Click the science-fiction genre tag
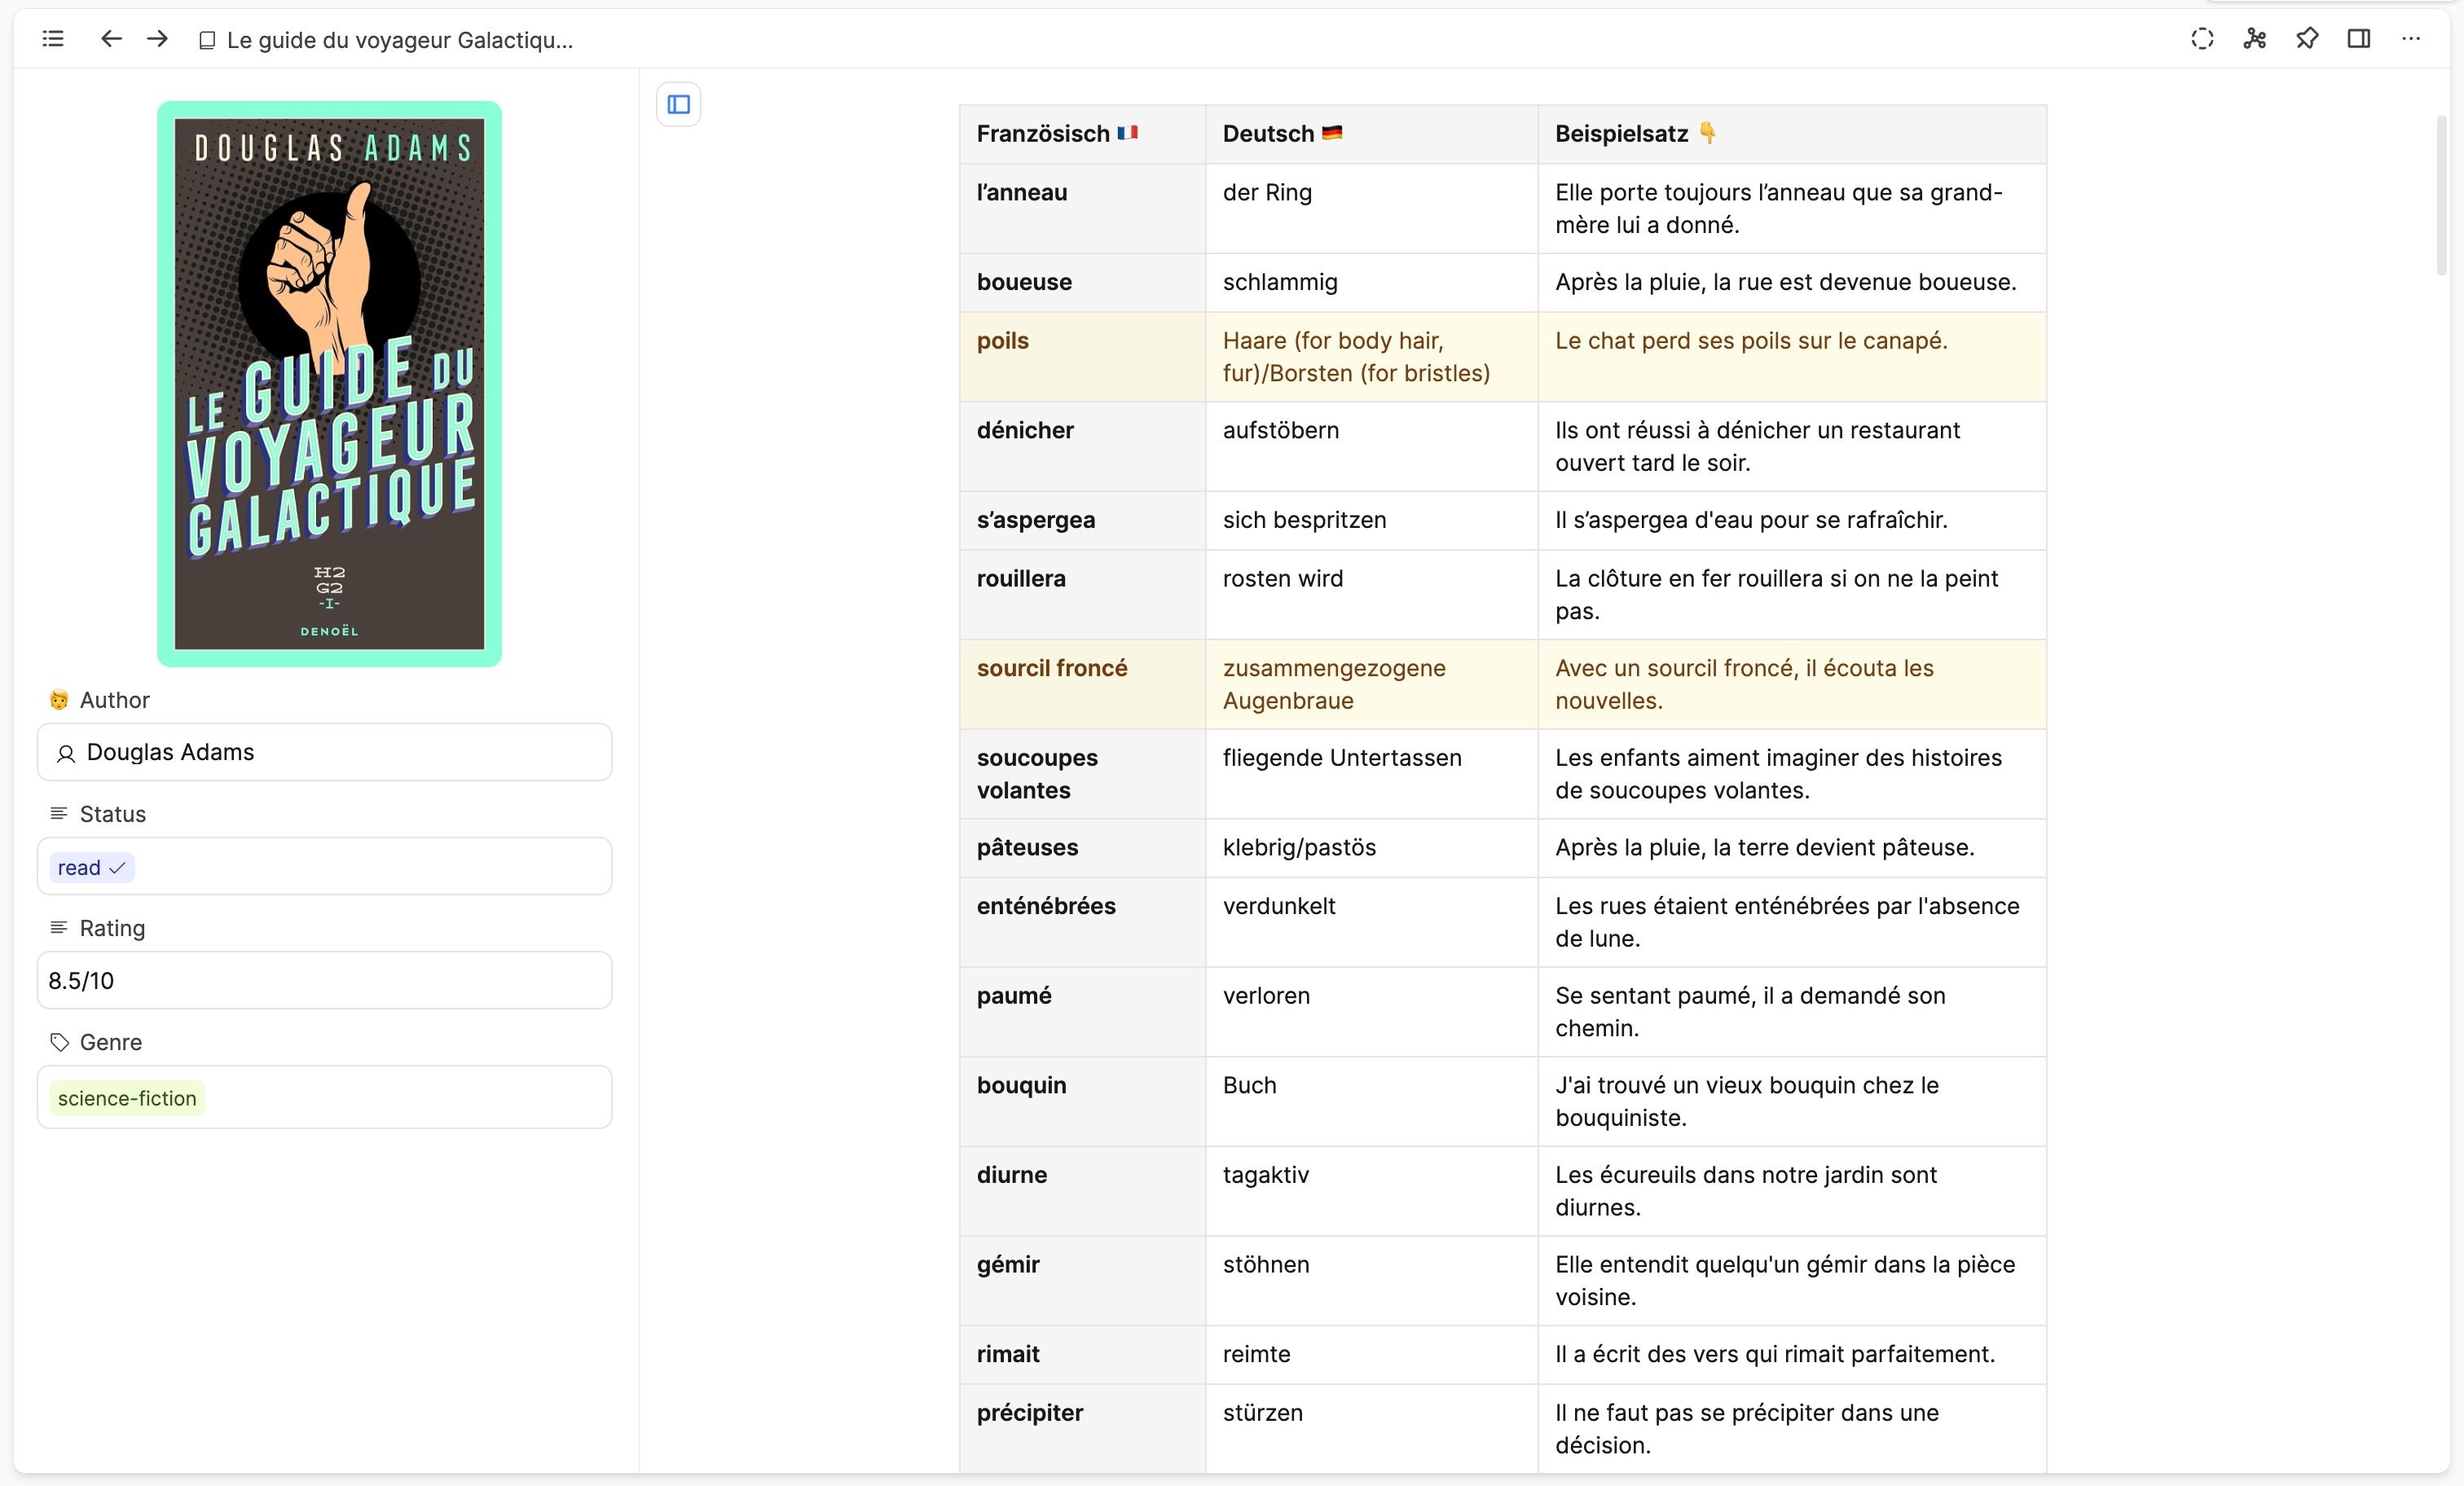2464x1486 pixels. point(126,1097)
